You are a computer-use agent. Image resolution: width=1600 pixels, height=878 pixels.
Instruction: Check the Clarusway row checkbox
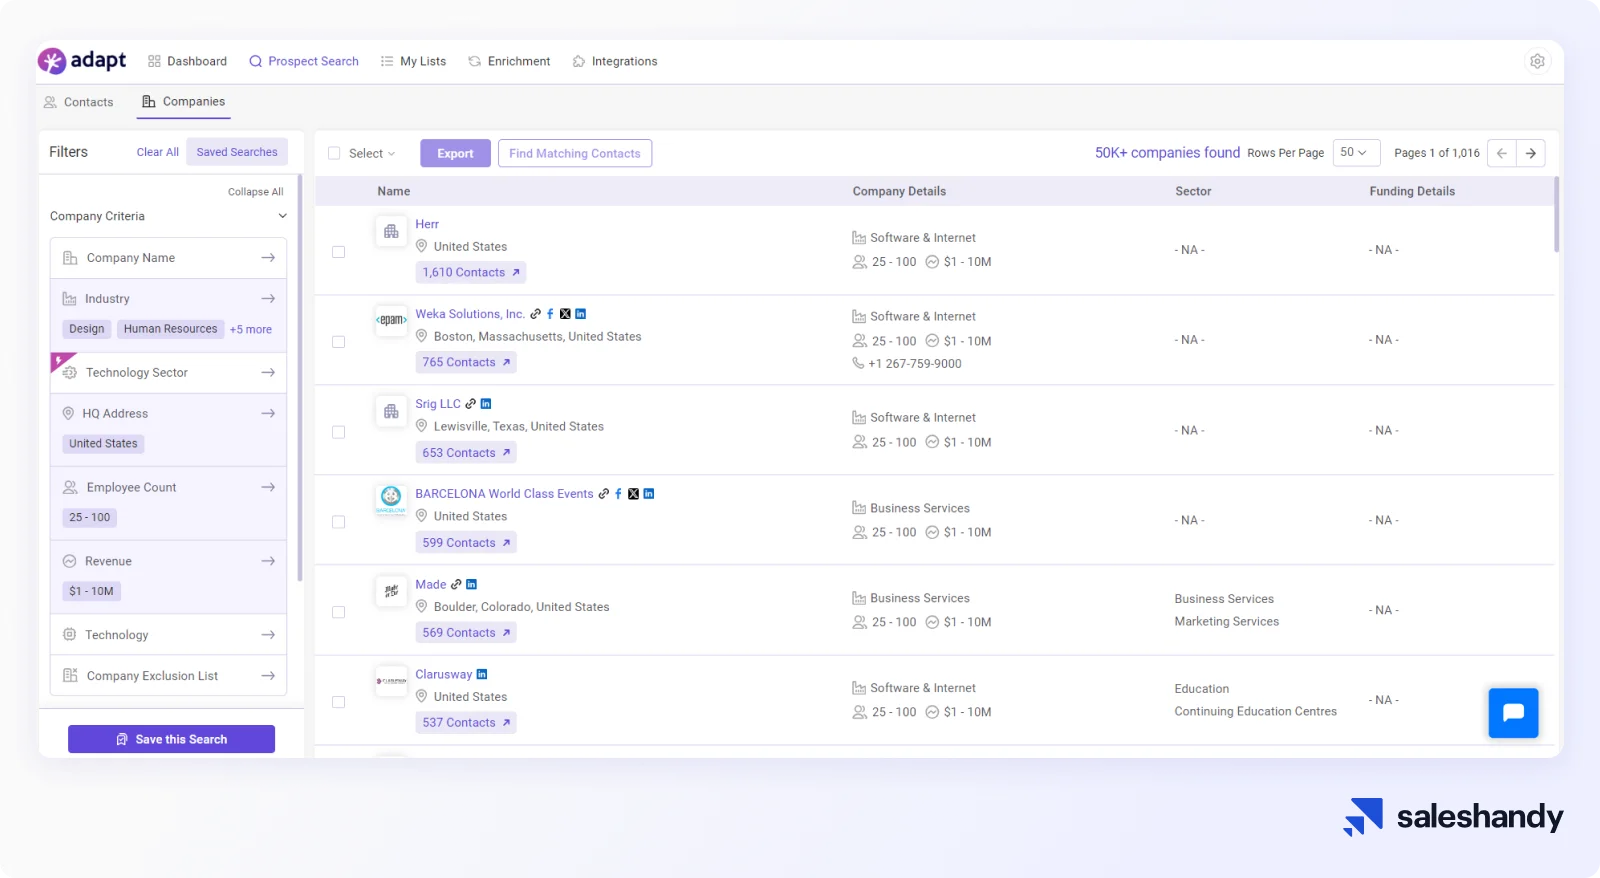click(x=339, y=702)
